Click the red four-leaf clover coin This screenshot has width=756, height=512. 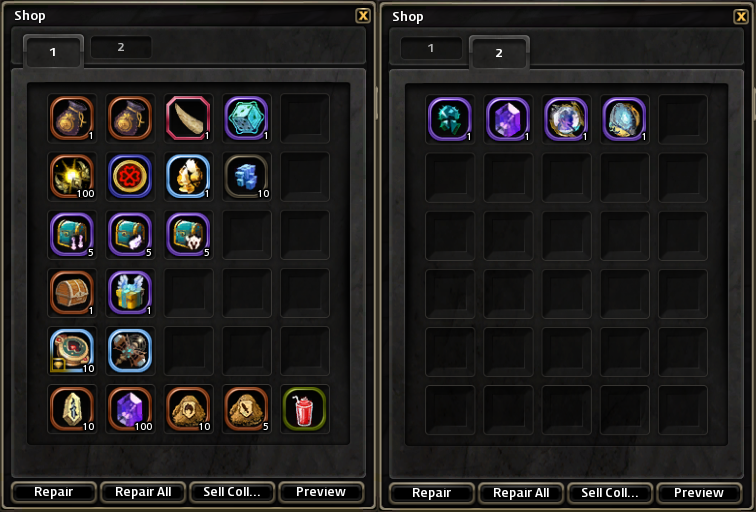click(x=130, y=176)
